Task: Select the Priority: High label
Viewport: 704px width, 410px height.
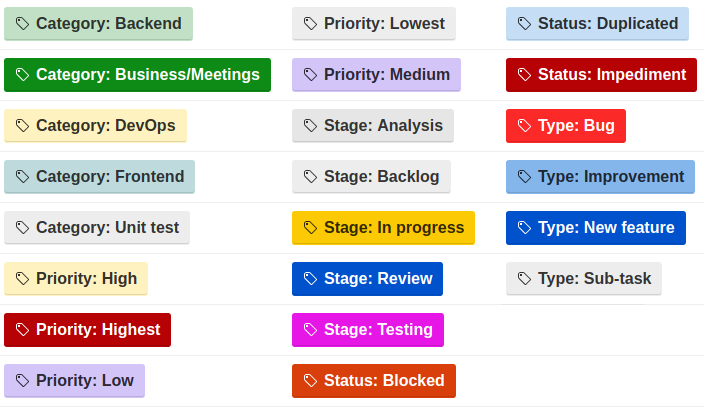Action: point(76,279)
